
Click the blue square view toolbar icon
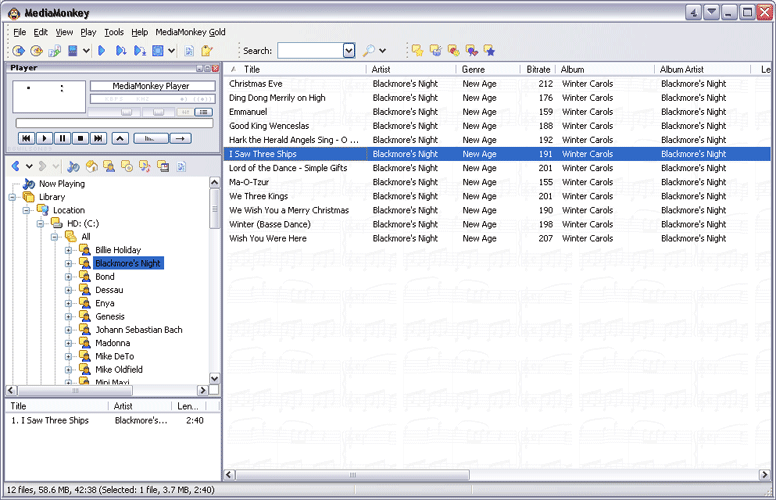158,50
